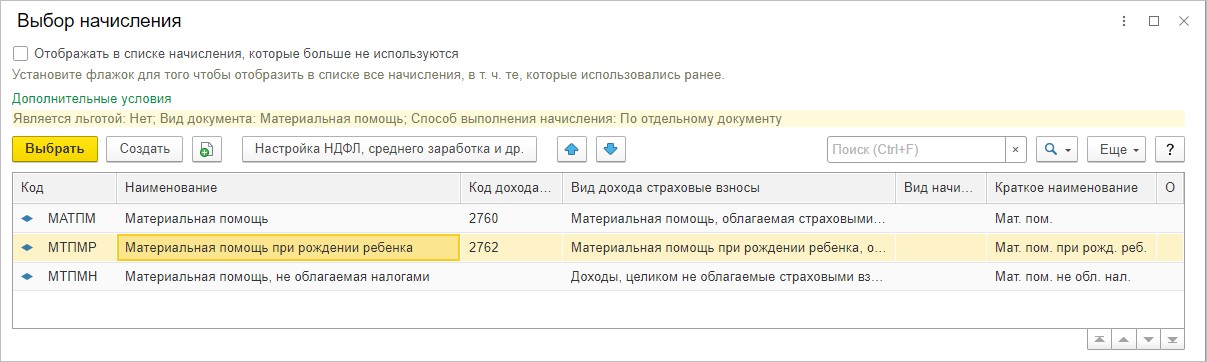Open help with the question mark button
The width and height of the screenshot is (1207, 362).
click(1169, 149)
